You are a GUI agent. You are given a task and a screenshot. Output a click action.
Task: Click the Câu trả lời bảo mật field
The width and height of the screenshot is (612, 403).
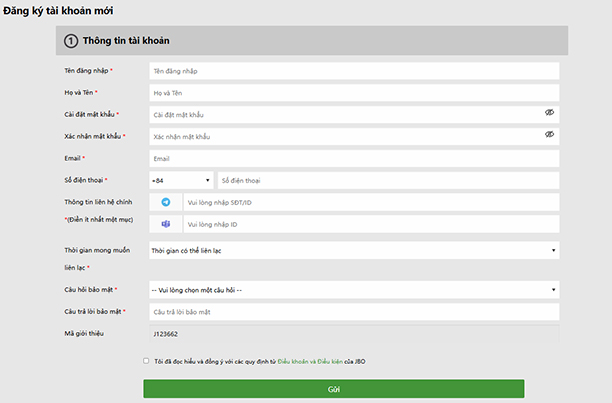click(352, 312)
